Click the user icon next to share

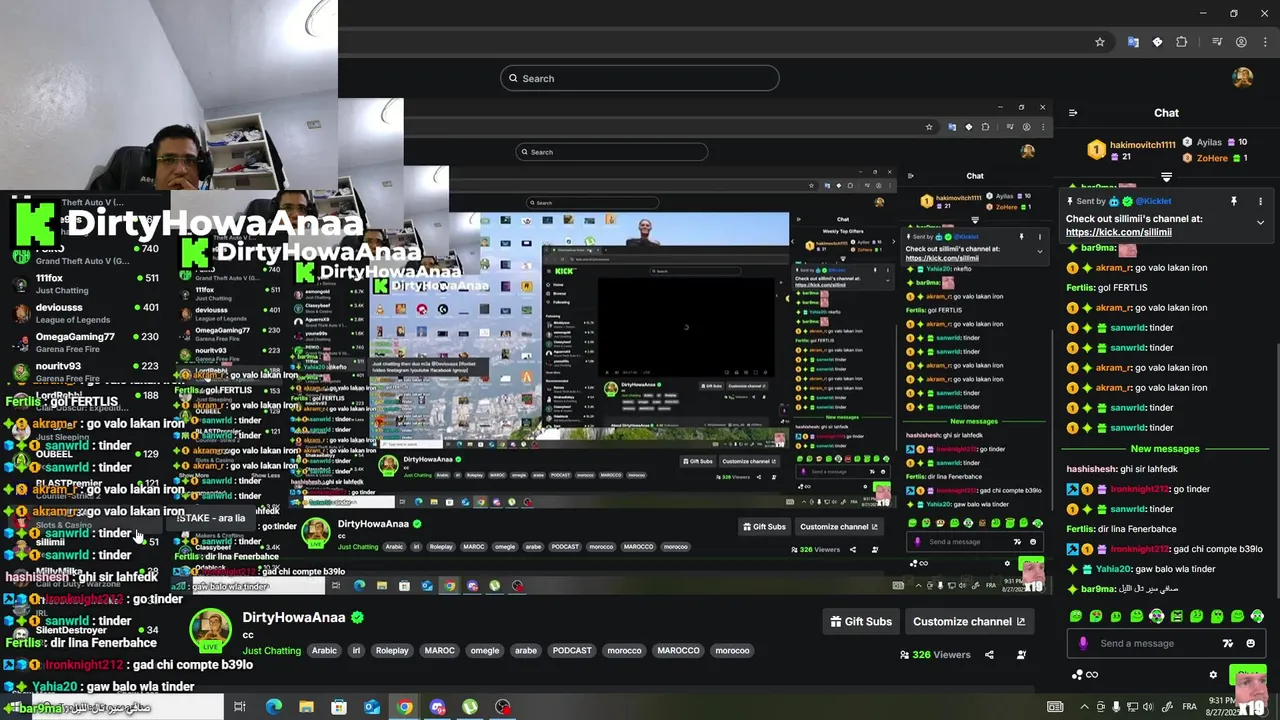pyautogui.click(x=1021, y=655)
